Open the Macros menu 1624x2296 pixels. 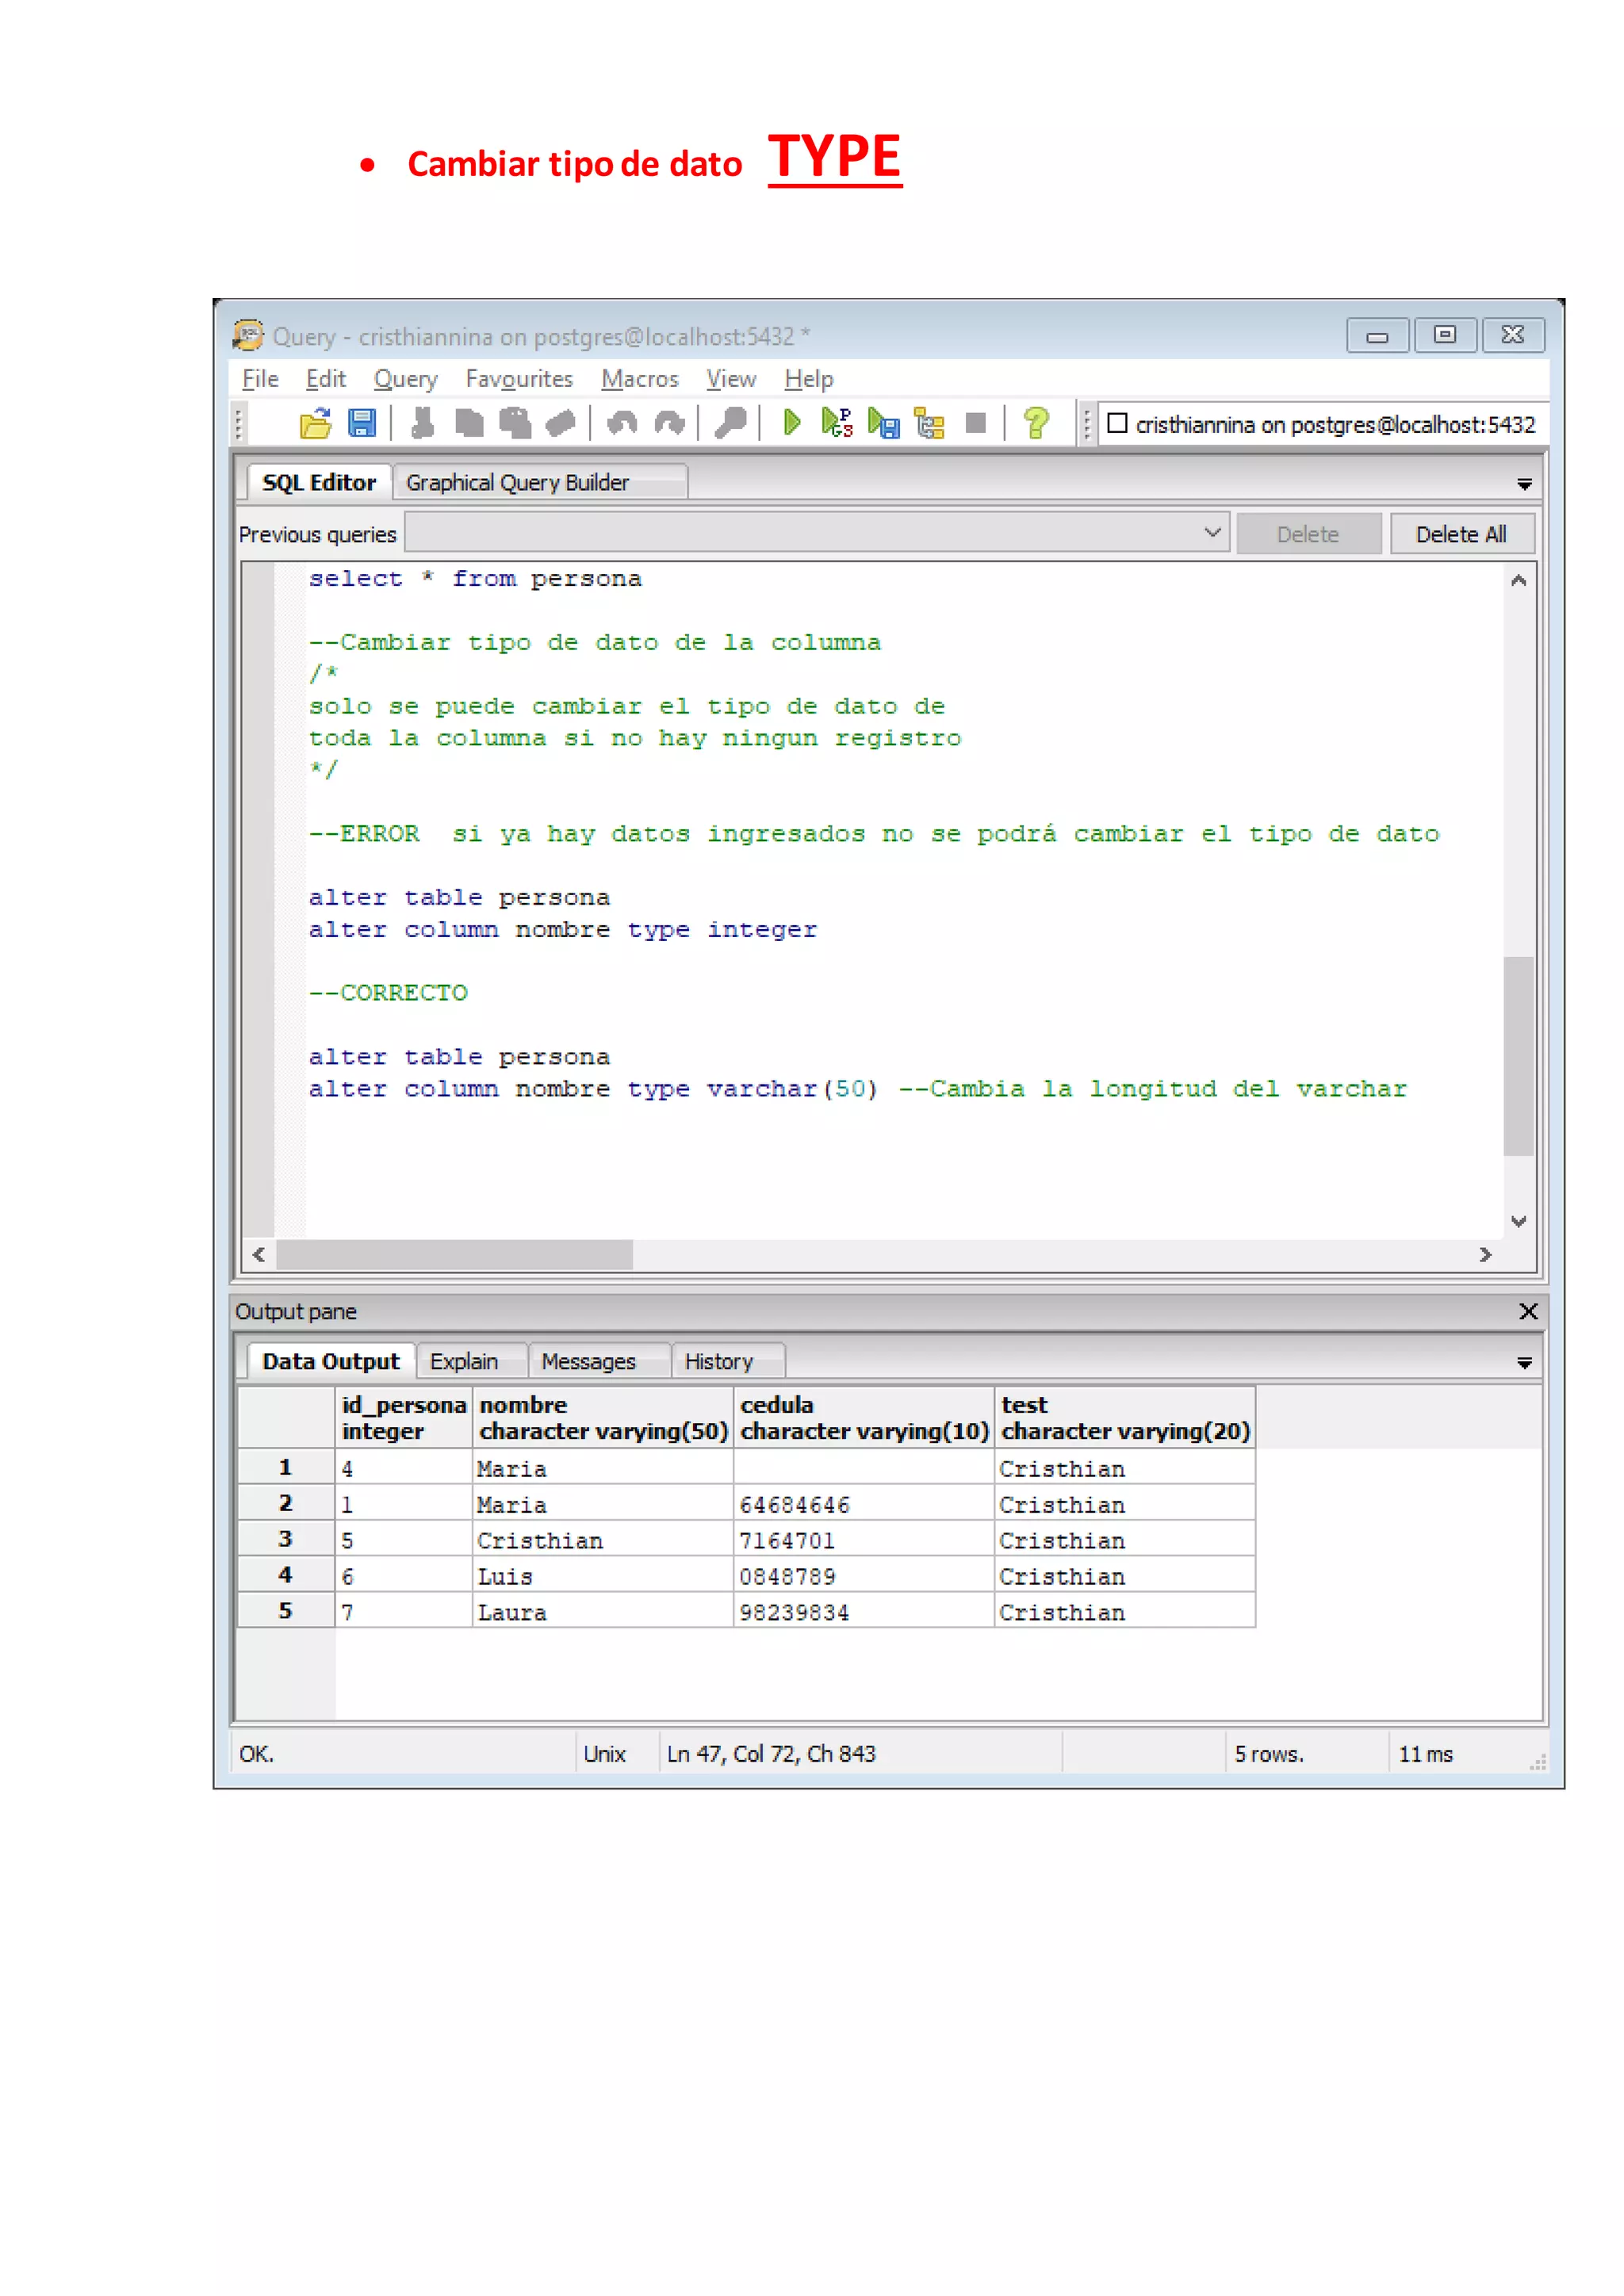[x=639, y=379]
